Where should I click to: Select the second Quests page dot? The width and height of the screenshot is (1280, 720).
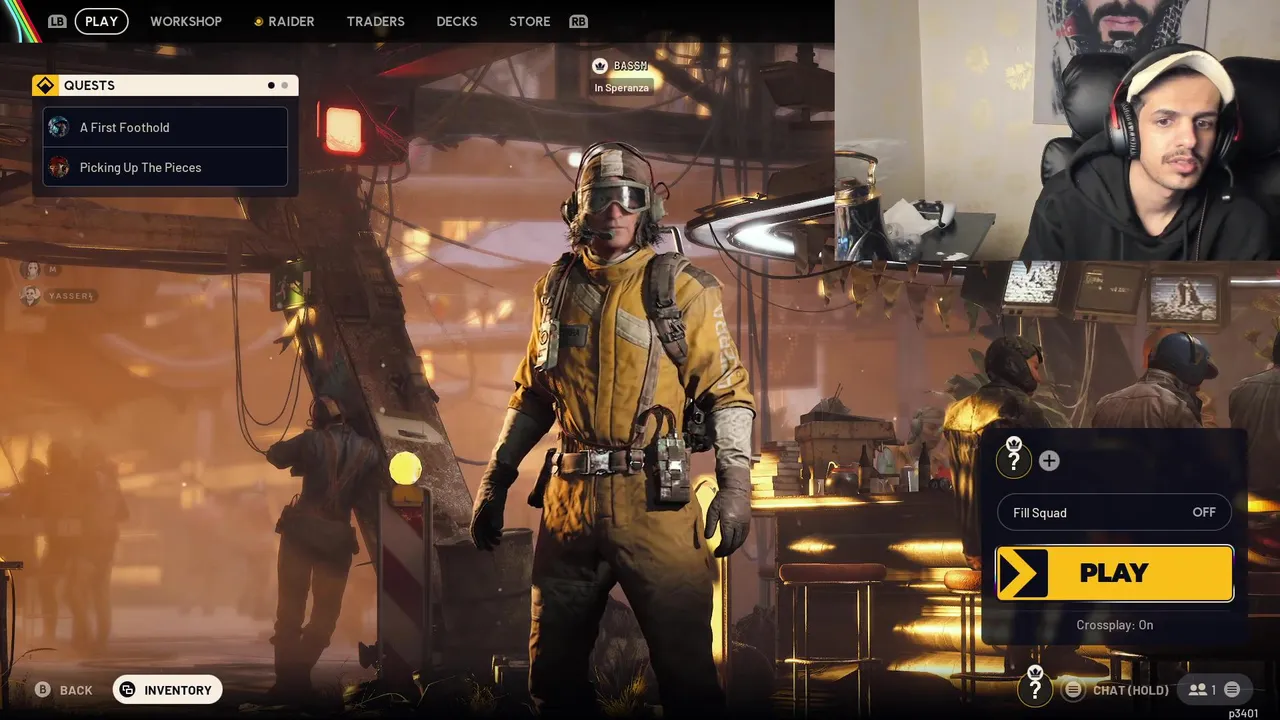click(x=284, y=86)
